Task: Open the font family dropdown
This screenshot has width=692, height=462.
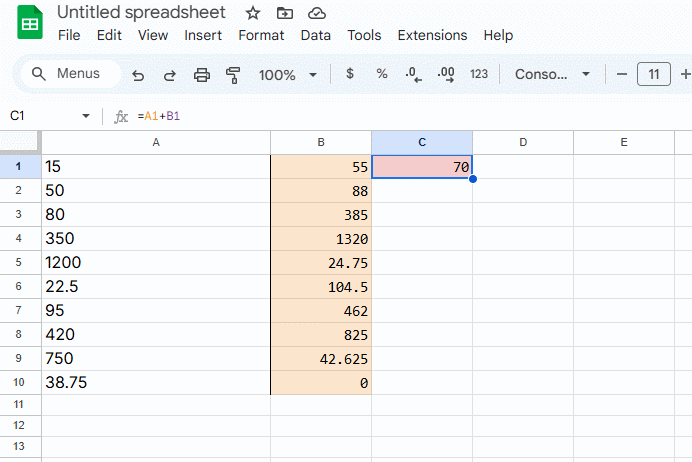Action: point(552,74)
